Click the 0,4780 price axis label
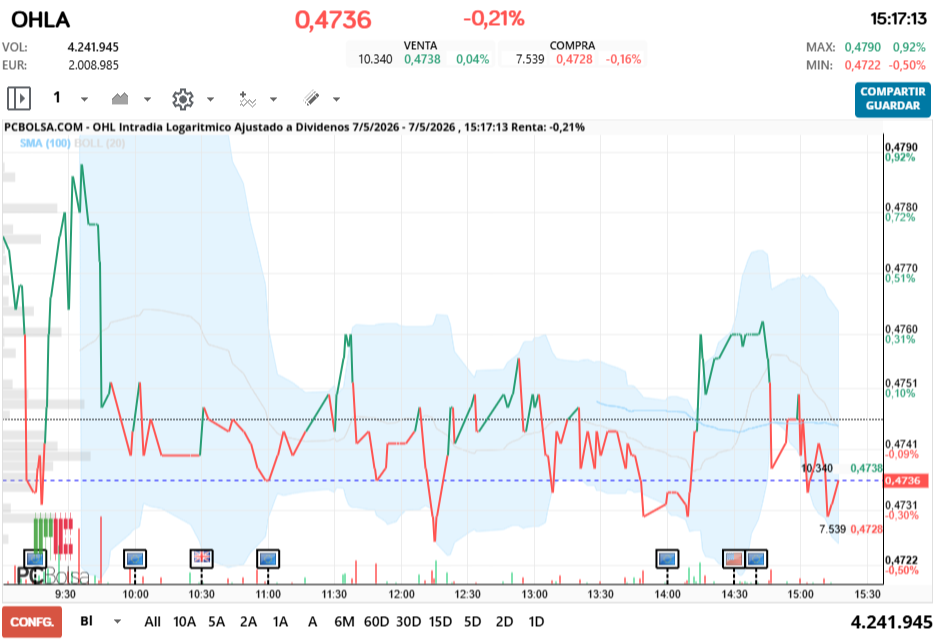Screen dimensions: 946x643 (x=901, y=207)
